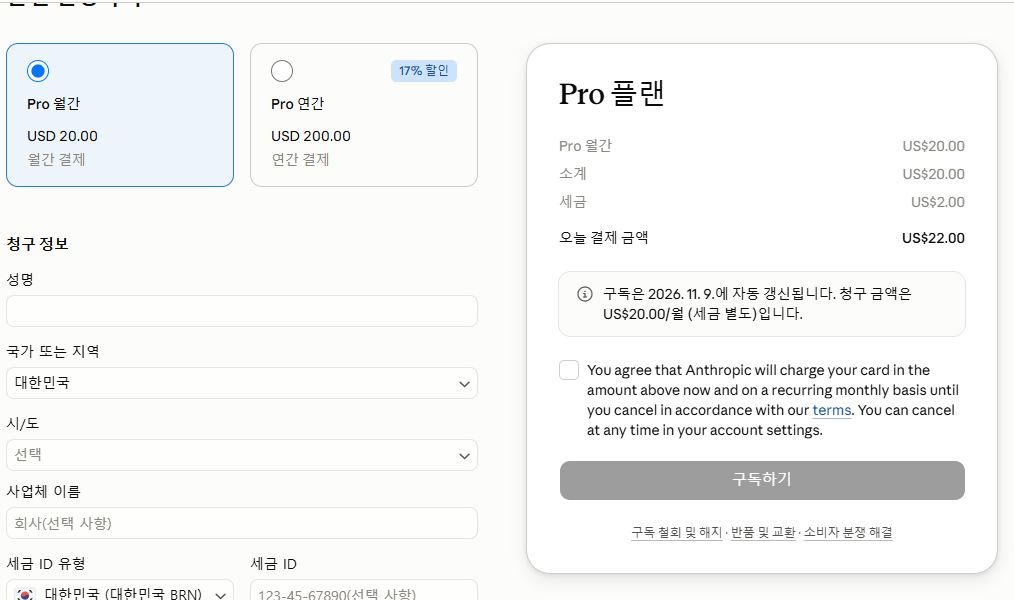Open the 세금 ID 유형 dropdown
1014x600 pixels.
point(120,592)
